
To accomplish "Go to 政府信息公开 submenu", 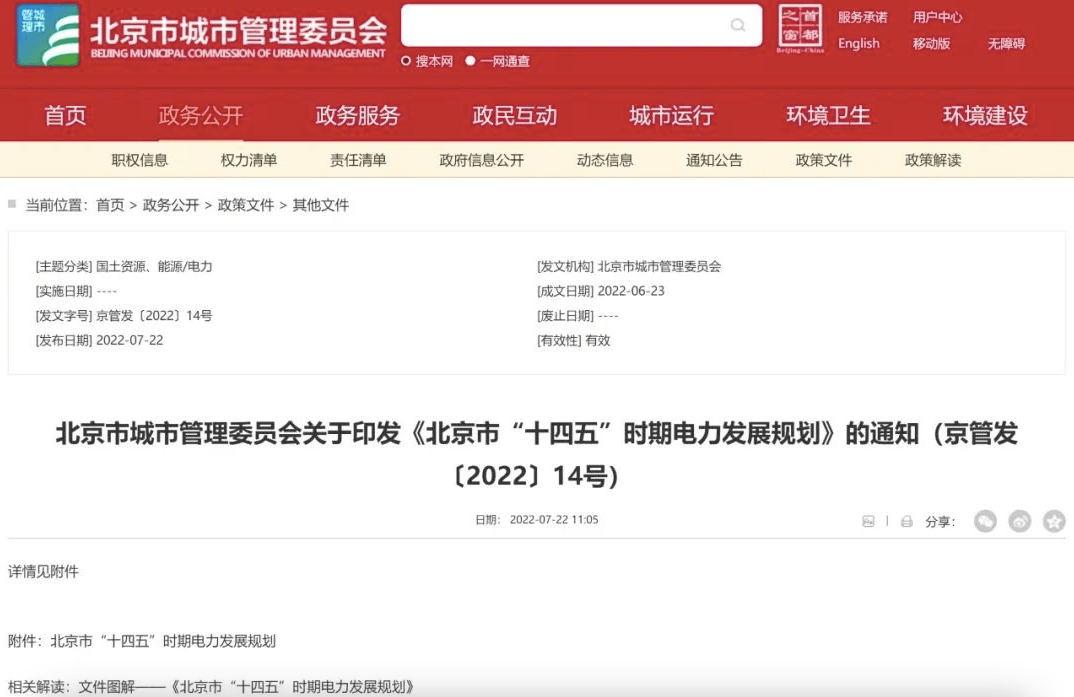I will pyautogui.click(x=482, y=160).
